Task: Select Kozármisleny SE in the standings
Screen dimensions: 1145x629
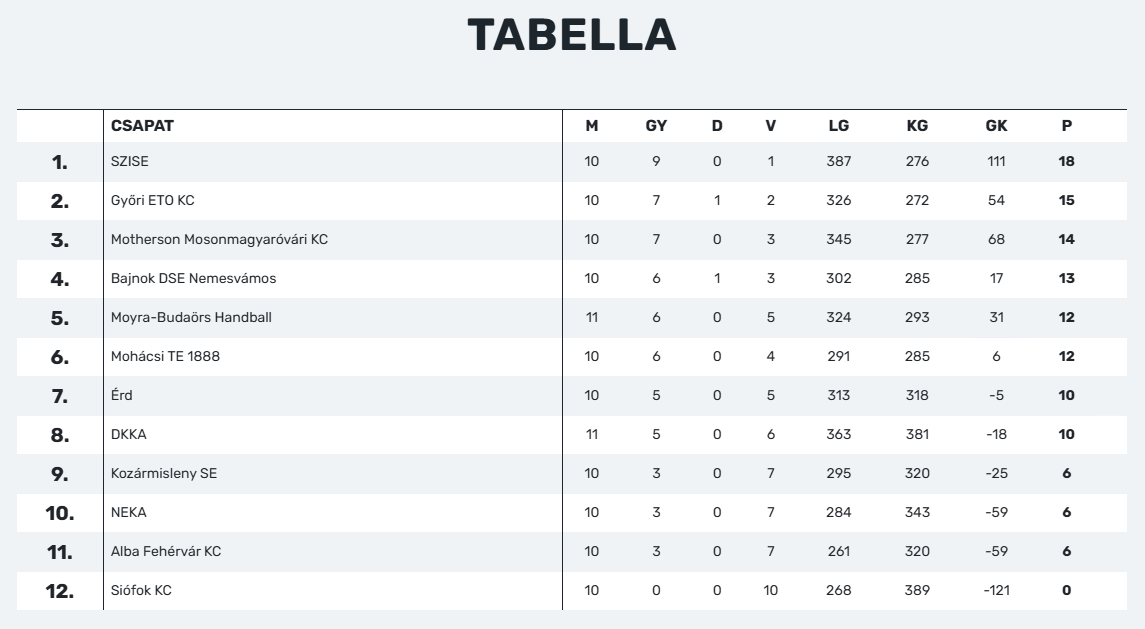Action: pos(164,473)
